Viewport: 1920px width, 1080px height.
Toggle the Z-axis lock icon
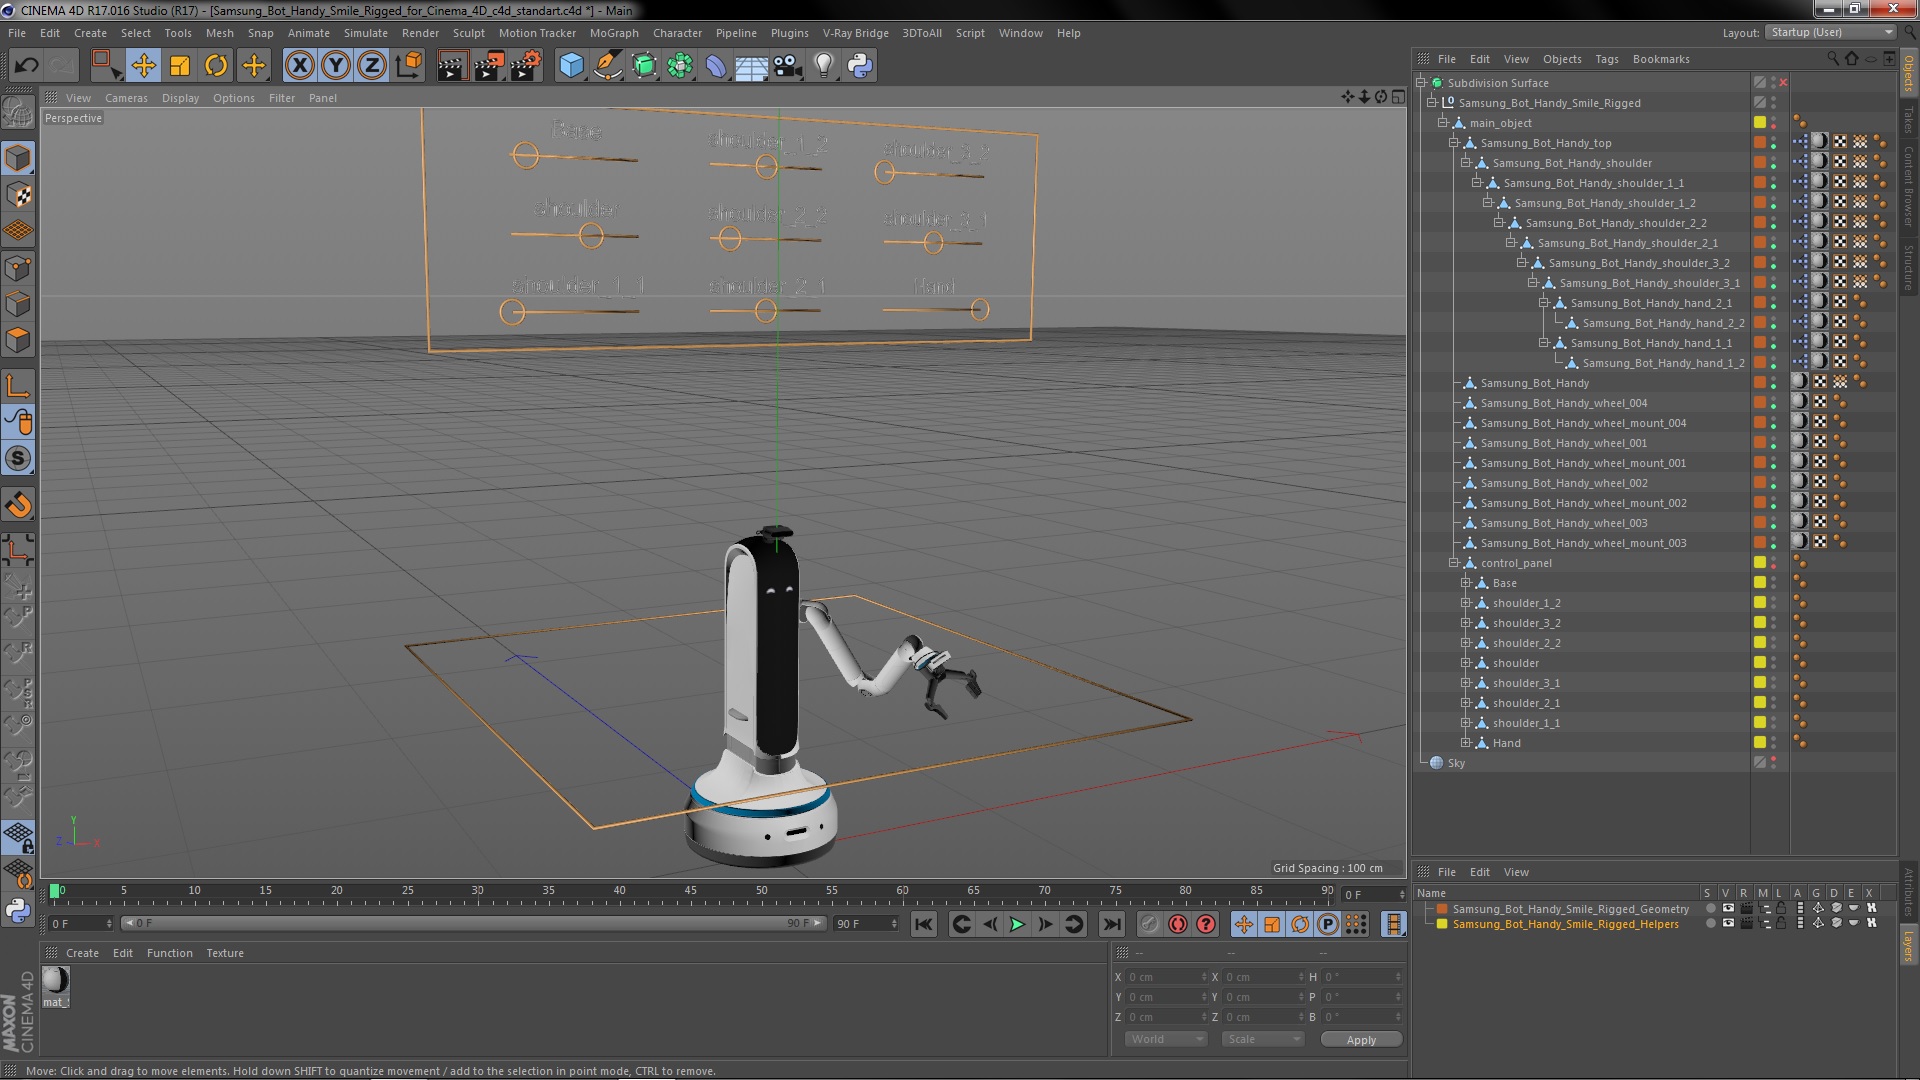click(372, 66)
